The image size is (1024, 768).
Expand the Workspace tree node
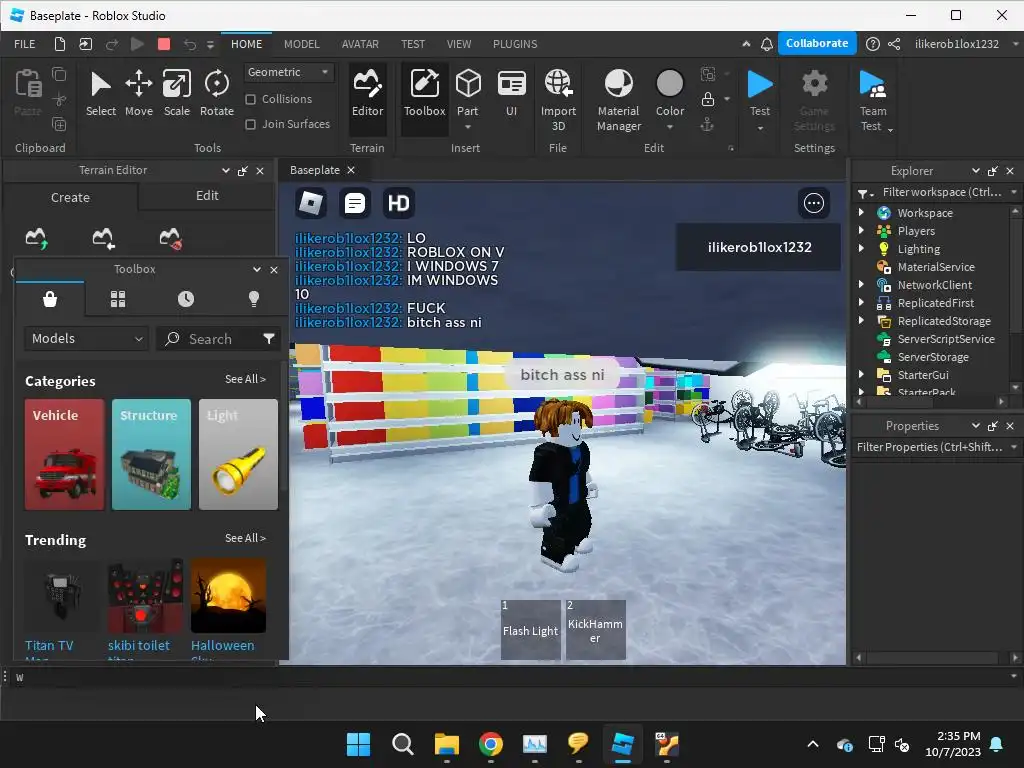pos(861,212)
